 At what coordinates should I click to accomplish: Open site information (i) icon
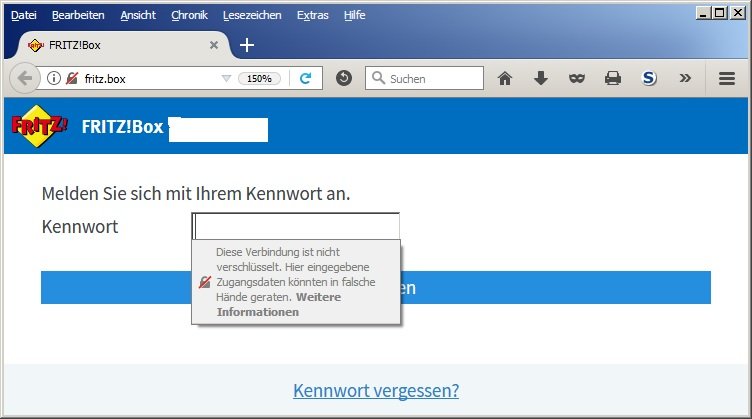(54, 78)
